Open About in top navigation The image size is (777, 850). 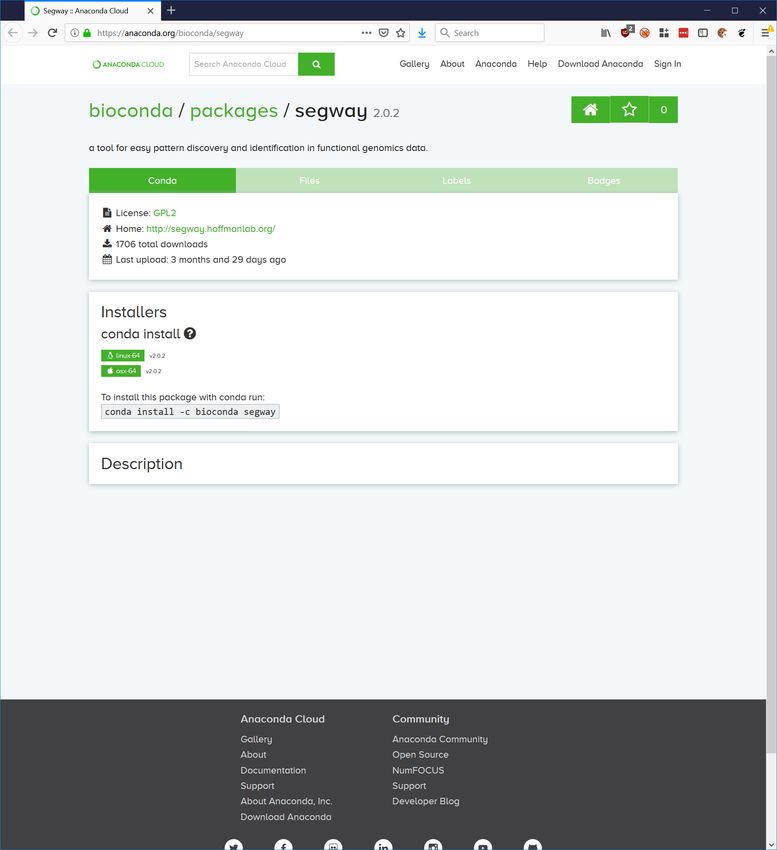pos(452,64)
